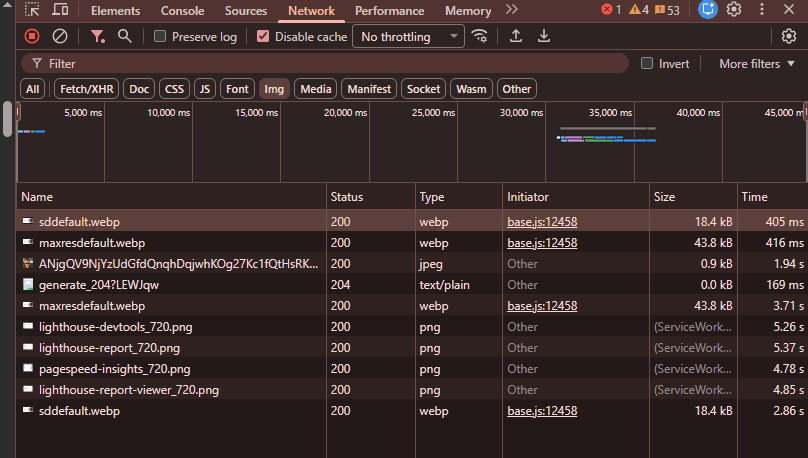This screenshot has width=808, height=458.
Task: Activate the inspect element picker icon
Action: [x=32, y=10]
